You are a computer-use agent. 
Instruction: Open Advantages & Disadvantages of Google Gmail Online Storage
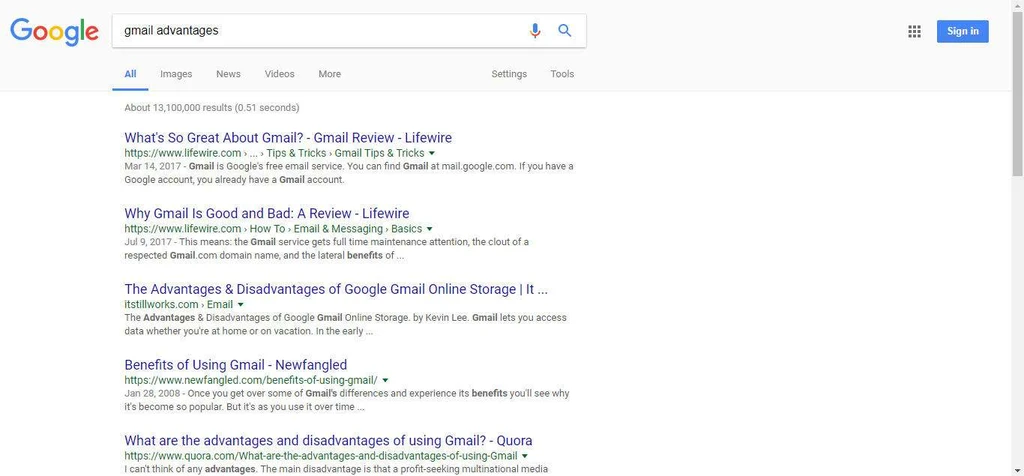[x=336, y=289]
